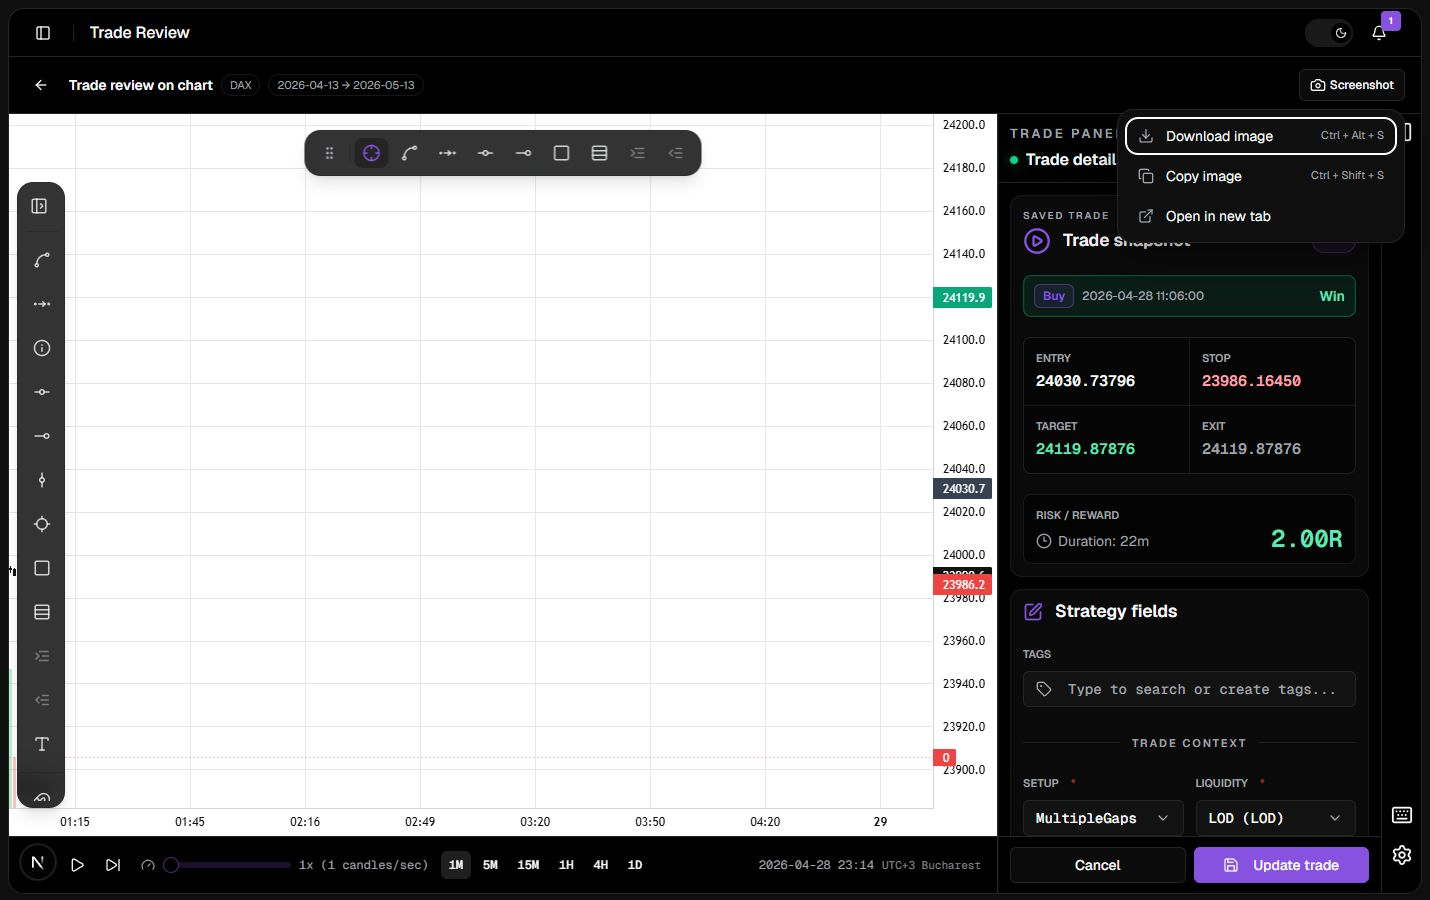Screen dimensions: 1430x900
Task: Select the rectangle tool in the vertical toolbar
Action: click(42, 568)
